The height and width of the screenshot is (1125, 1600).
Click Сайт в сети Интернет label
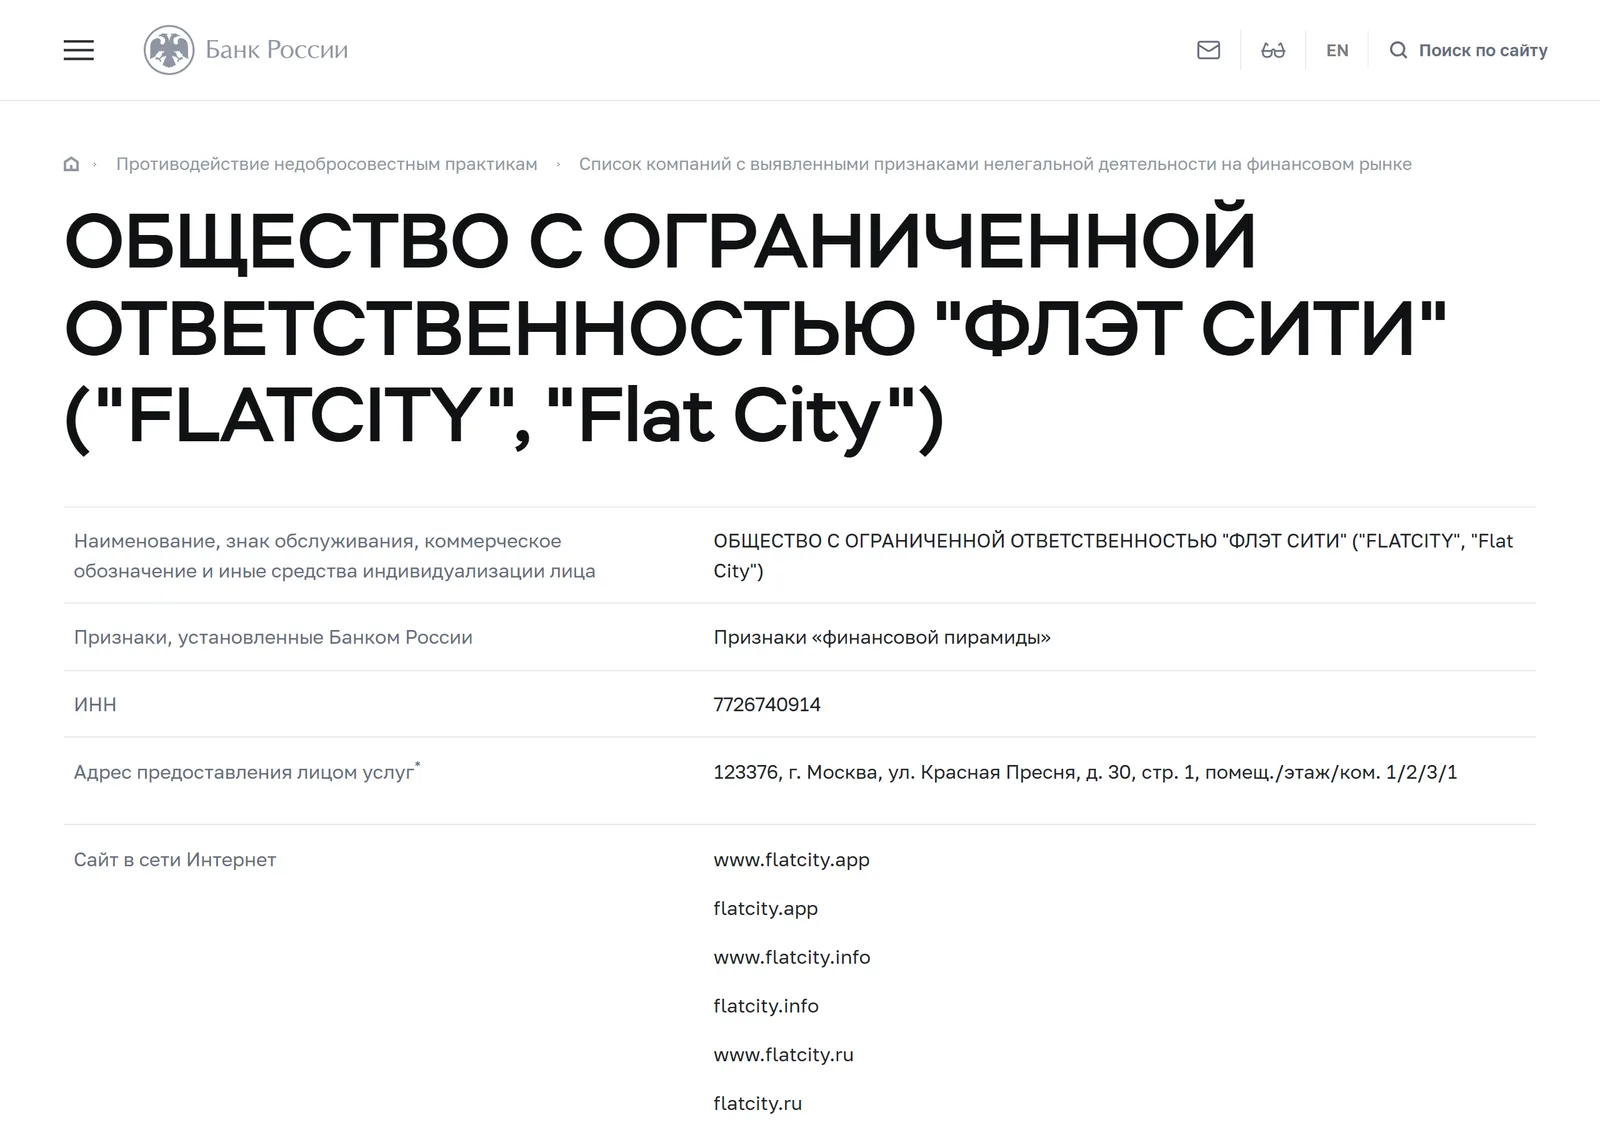point(175,860)
